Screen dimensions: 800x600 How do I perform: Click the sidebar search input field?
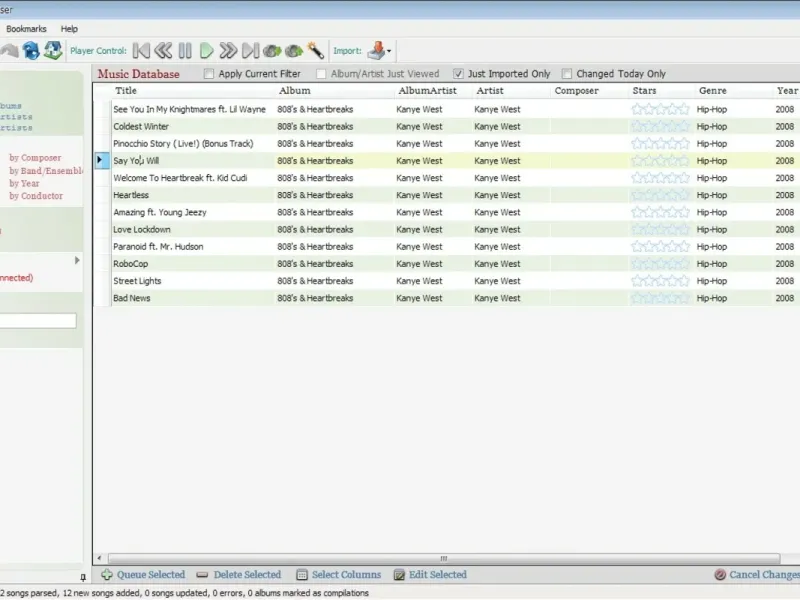(x=38, y=320)
